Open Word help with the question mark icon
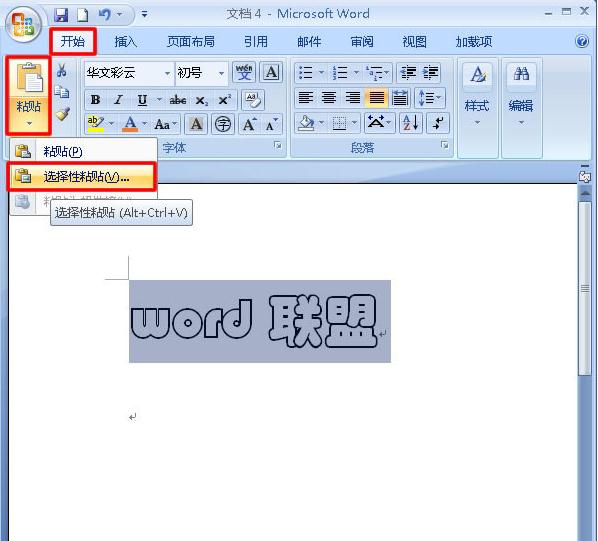Screen dimensions: 598x541 (582, 41)
